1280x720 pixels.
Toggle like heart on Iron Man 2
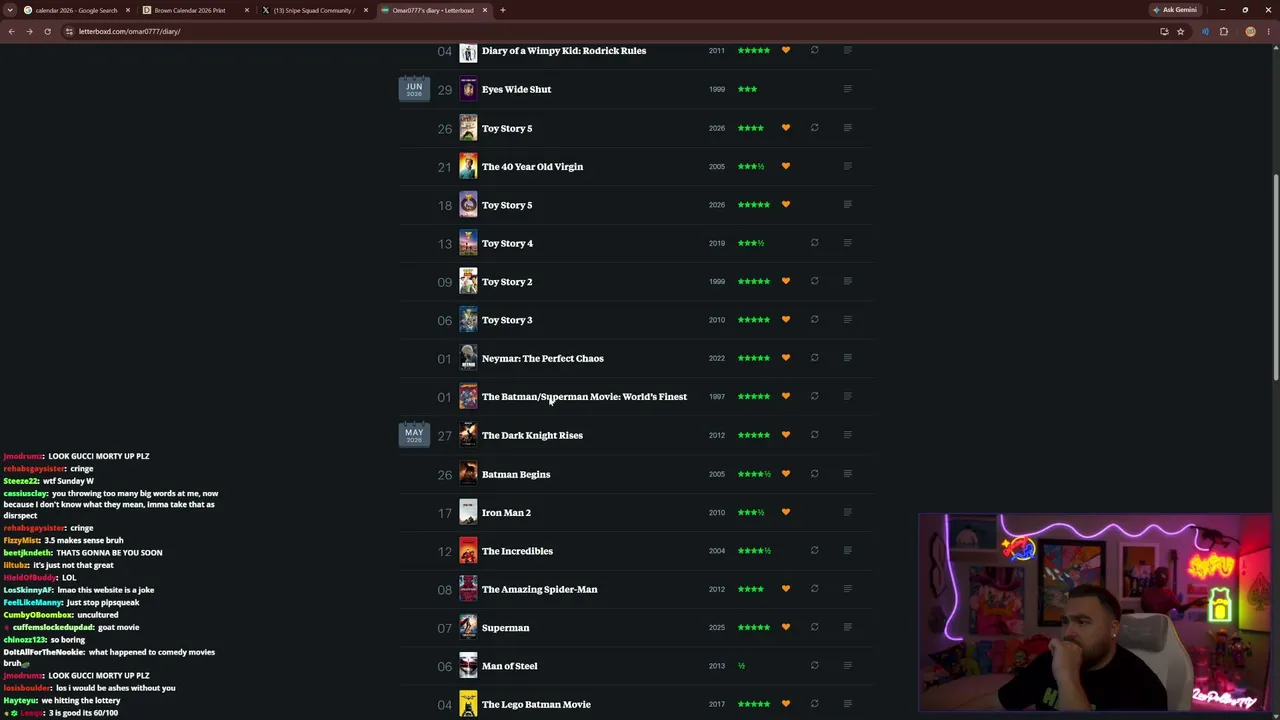pos(786,512)
